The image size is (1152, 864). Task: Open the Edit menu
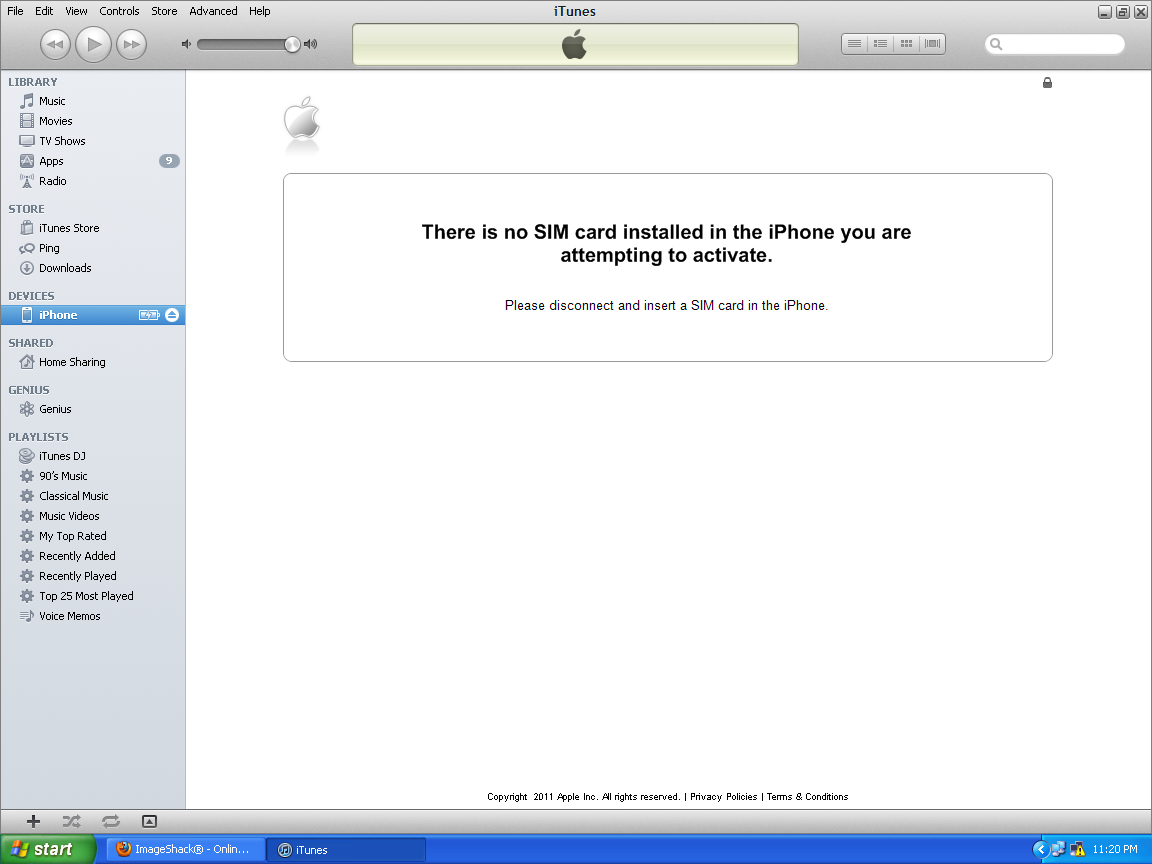click(x=44, y=11)
